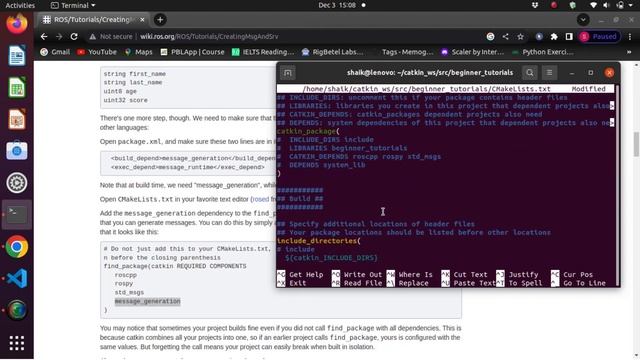Screen dimensions: 640x360
Task: Click message_generation highlighted text on wiki
Action: (147, 301)
